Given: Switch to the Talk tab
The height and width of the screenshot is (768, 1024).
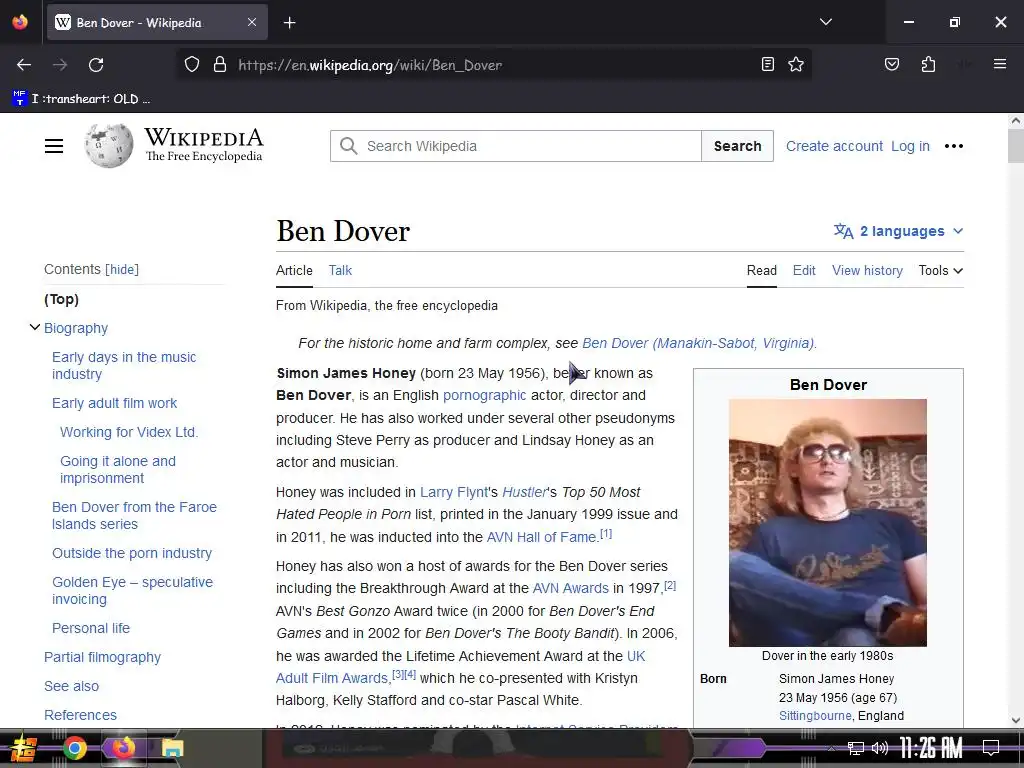Looking at the screenshot, I should (340, 270).
